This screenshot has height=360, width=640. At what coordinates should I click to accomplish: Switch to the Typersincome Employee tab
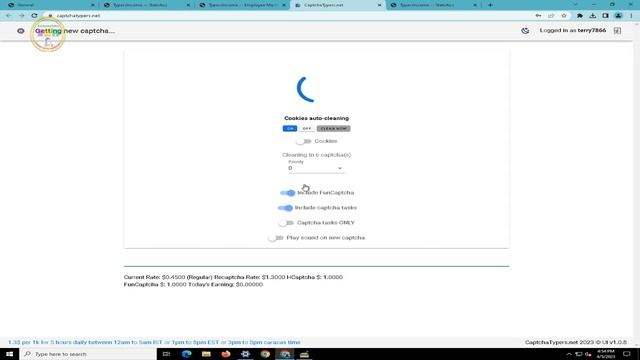click(241, 5)
